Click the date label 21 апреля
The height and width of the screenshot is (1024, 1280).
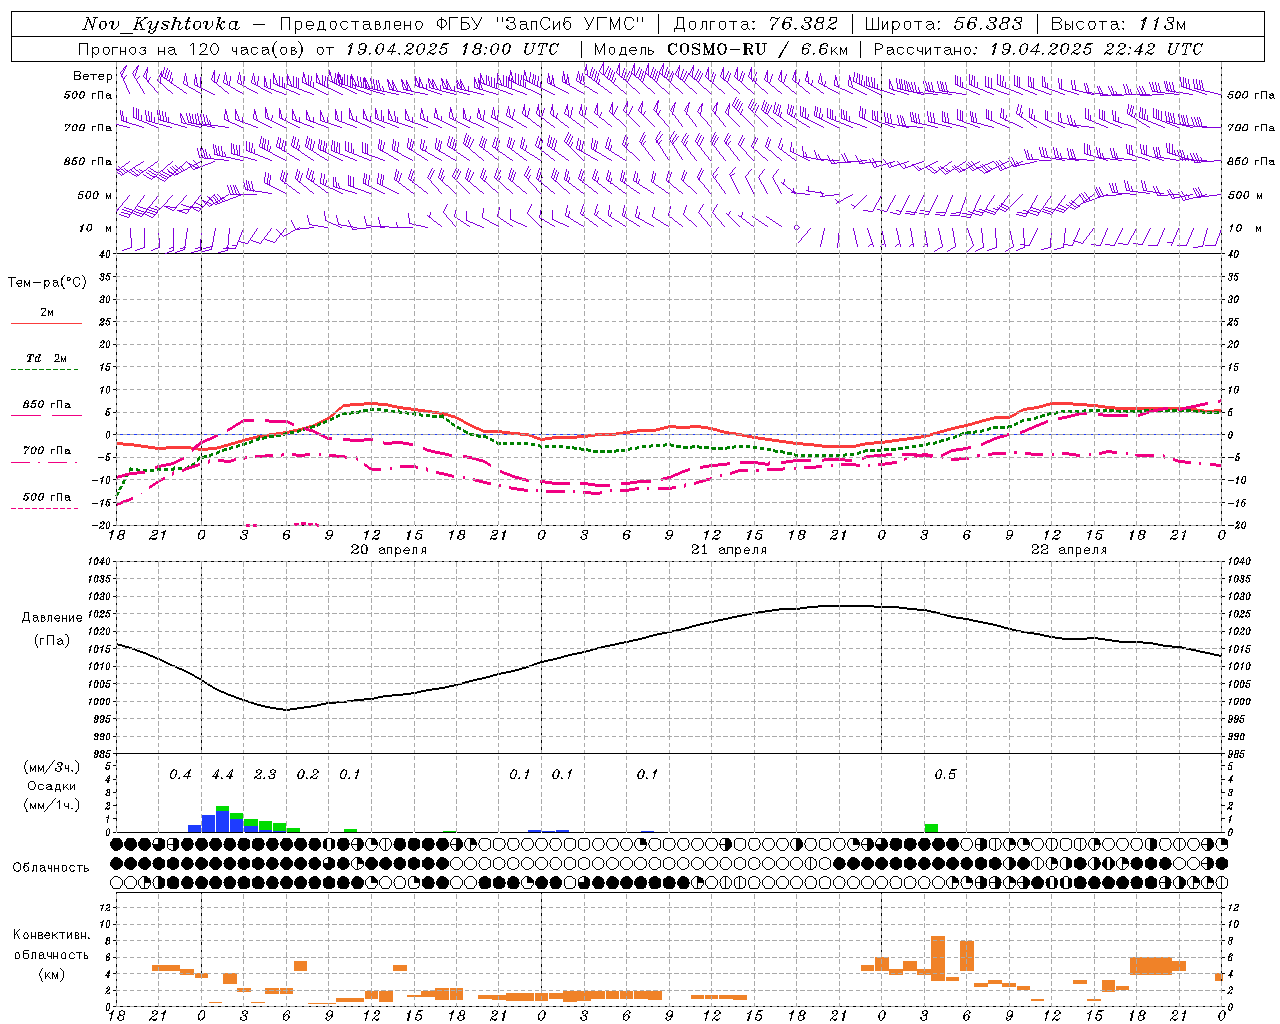tap(729, 550)
